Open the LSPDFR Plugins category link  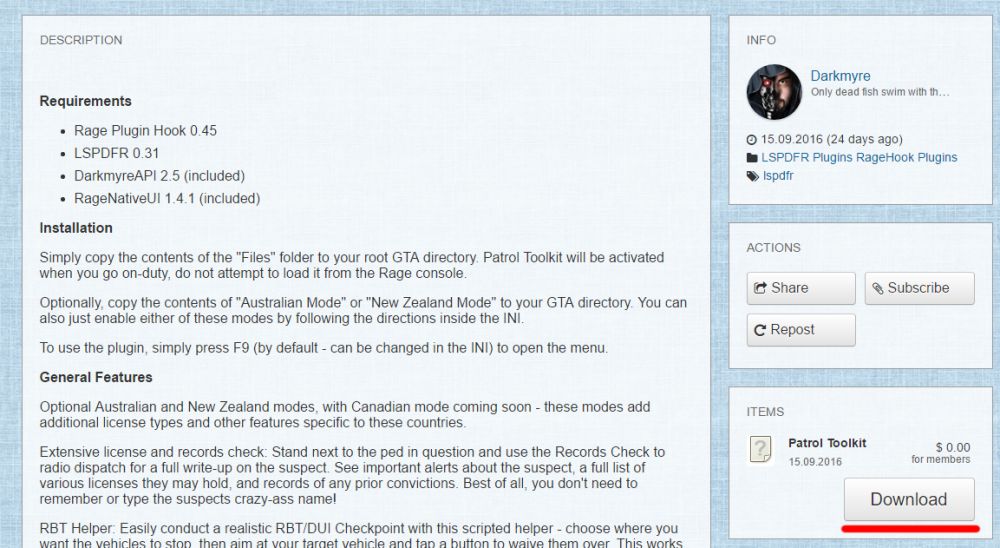(x=807, y=158)
